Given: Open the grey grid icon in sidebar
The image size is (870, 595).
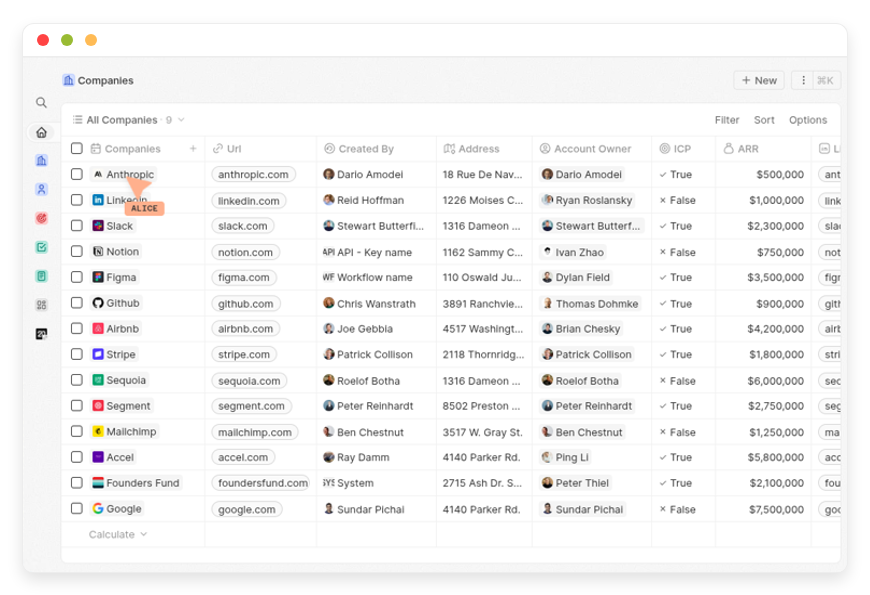Looking at the screenshot, I should click(42, 305).
